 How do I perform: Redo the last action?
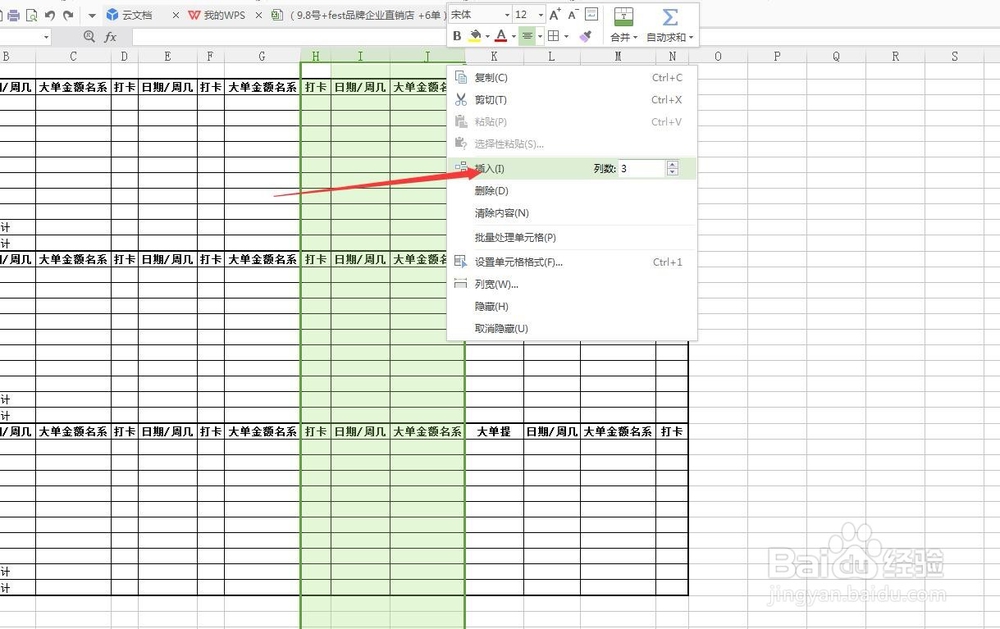[68, 15]
